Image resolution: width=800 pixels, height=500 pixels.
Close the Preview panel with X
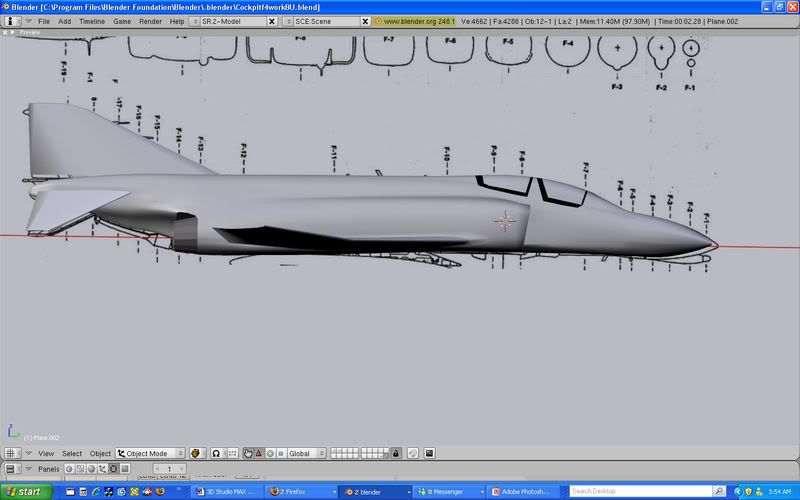(5, 33)
